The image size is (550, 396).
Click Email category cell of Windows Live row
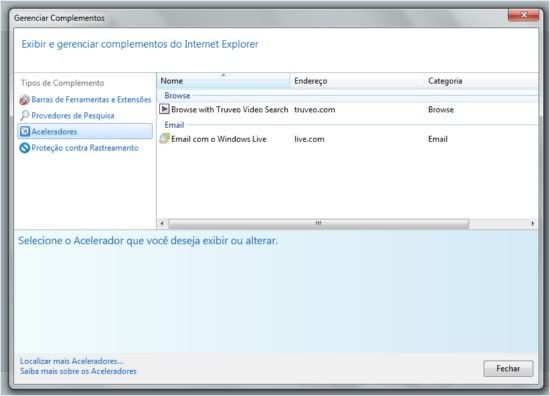point(438,139)
